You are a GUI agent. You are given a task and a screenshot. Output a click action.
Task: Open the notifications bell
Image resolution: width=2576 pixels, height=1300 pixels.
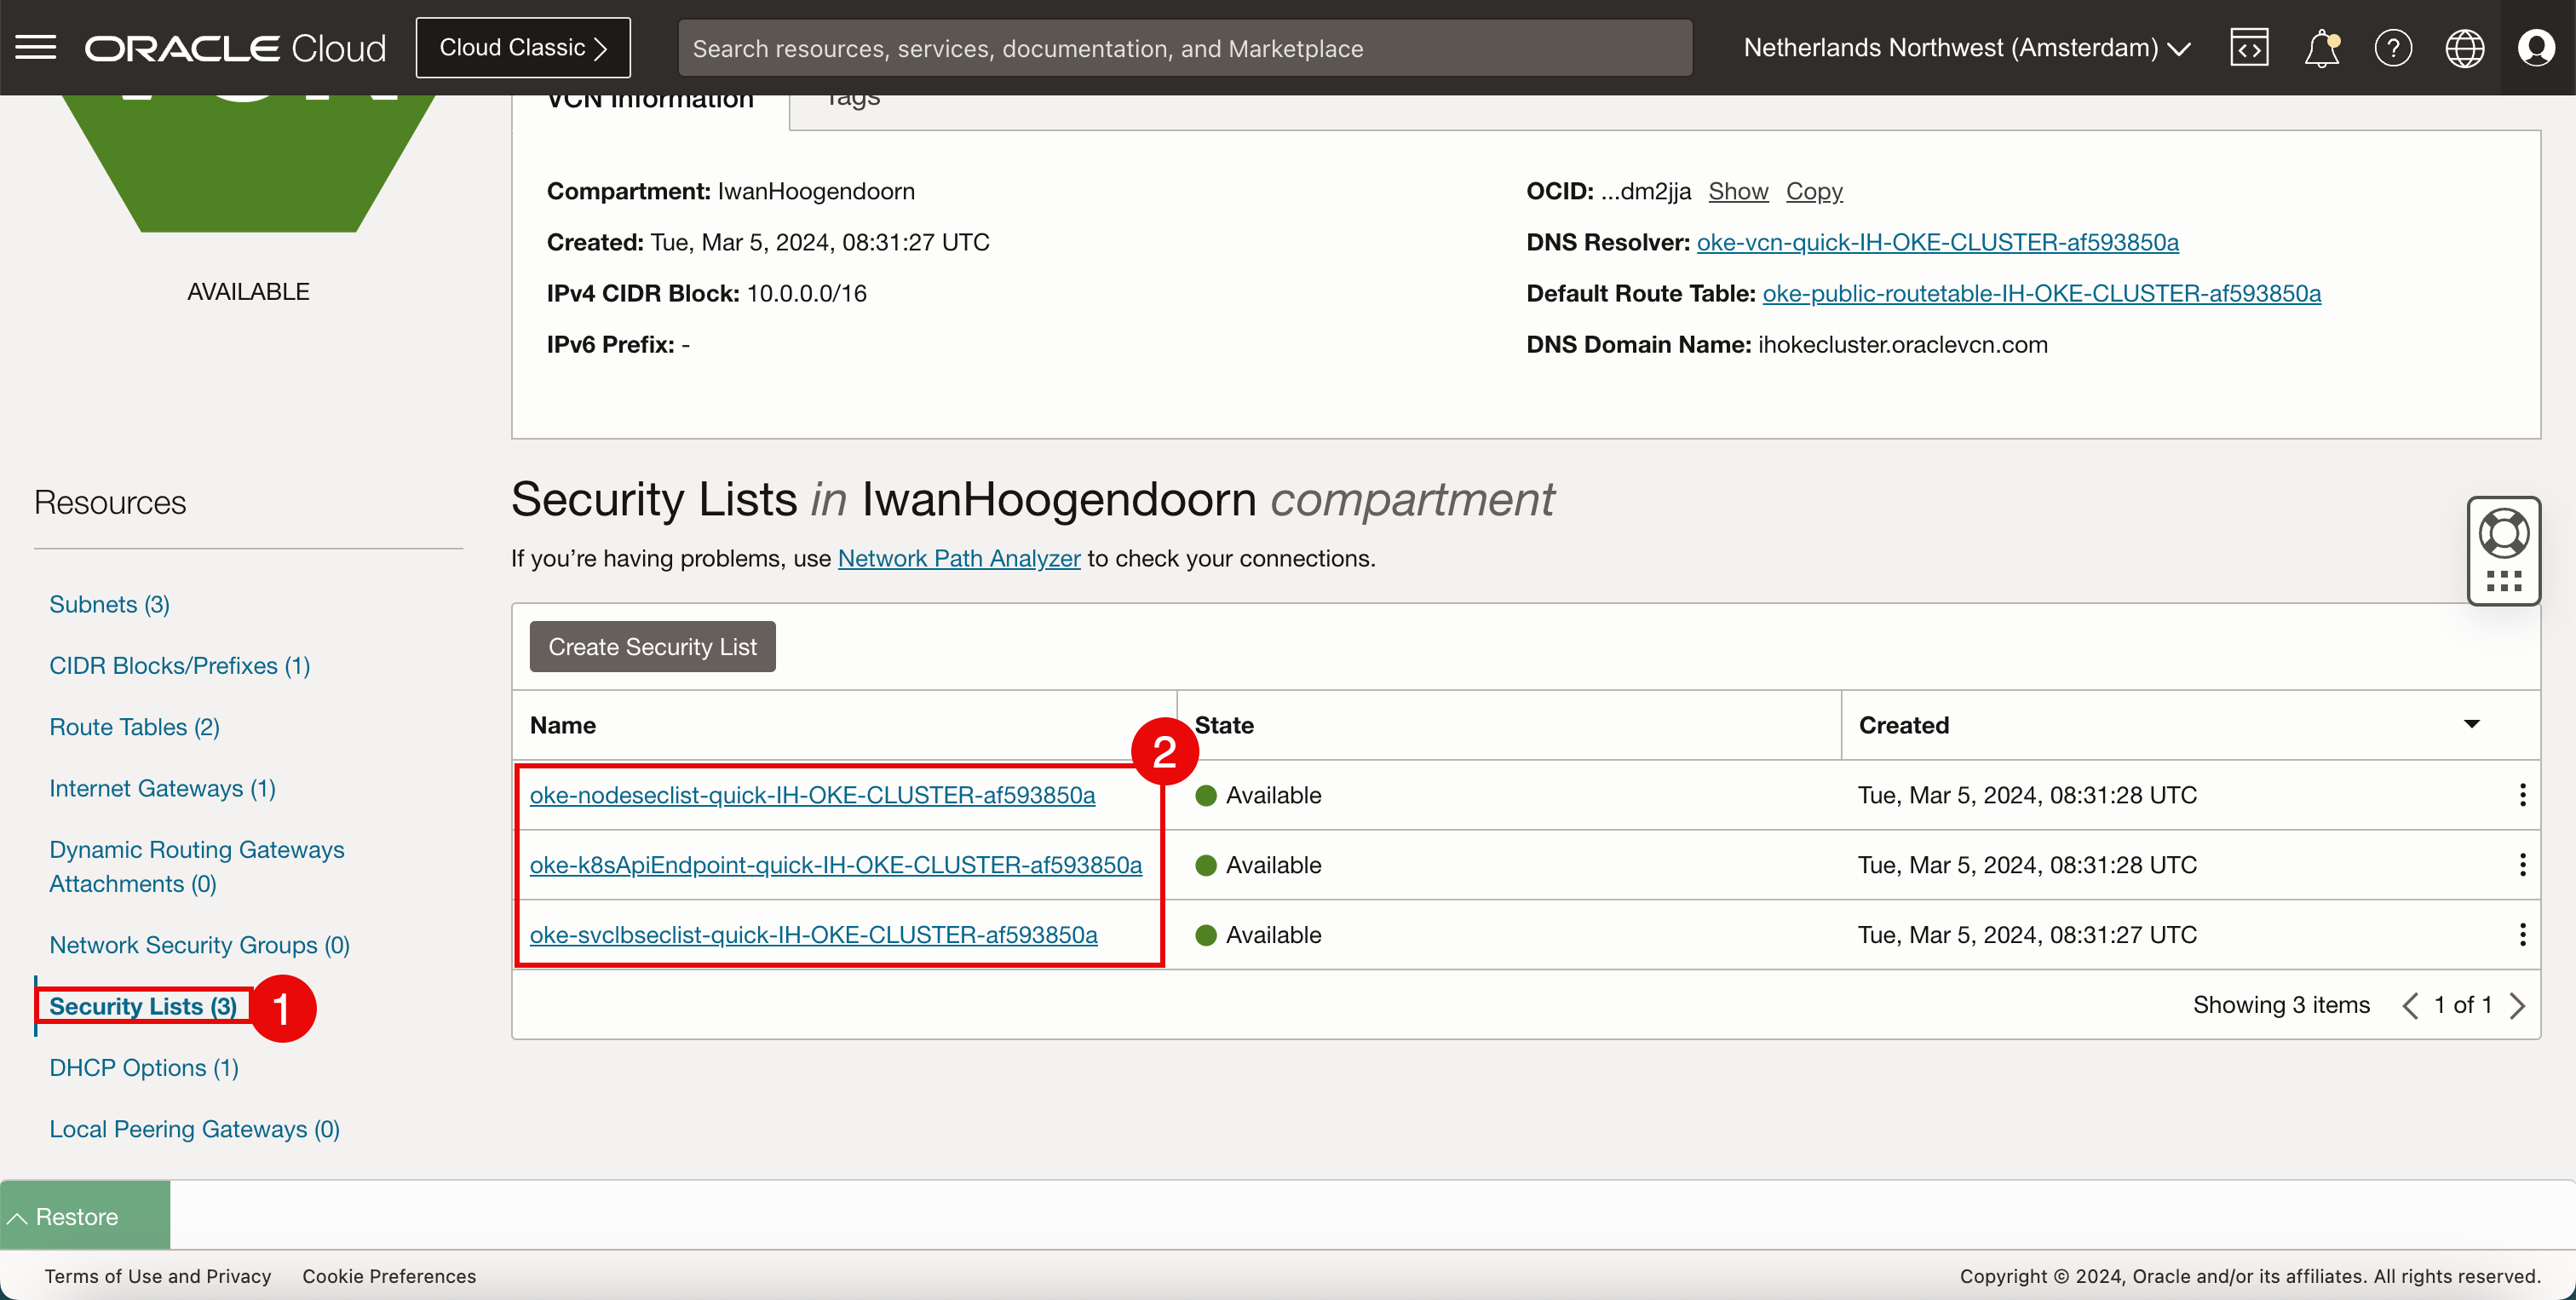pyautogui.click(x=2321, y=48)
